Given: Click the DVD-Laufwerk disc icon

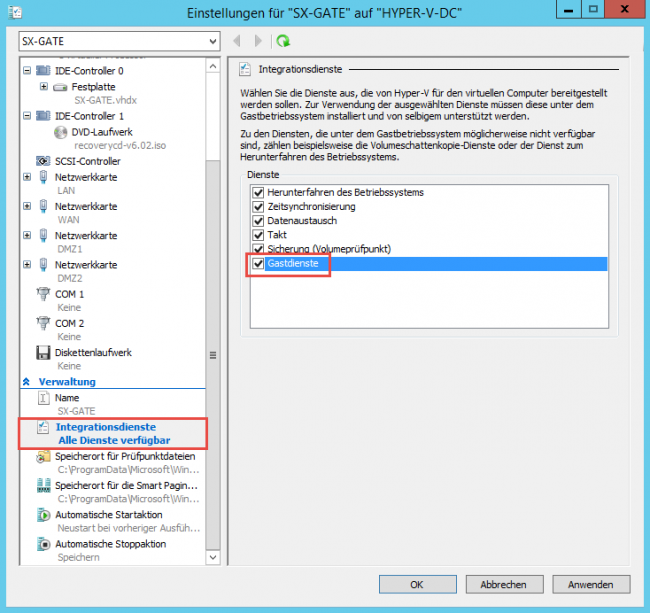Looking at the screenshot, I should (59, 132).
